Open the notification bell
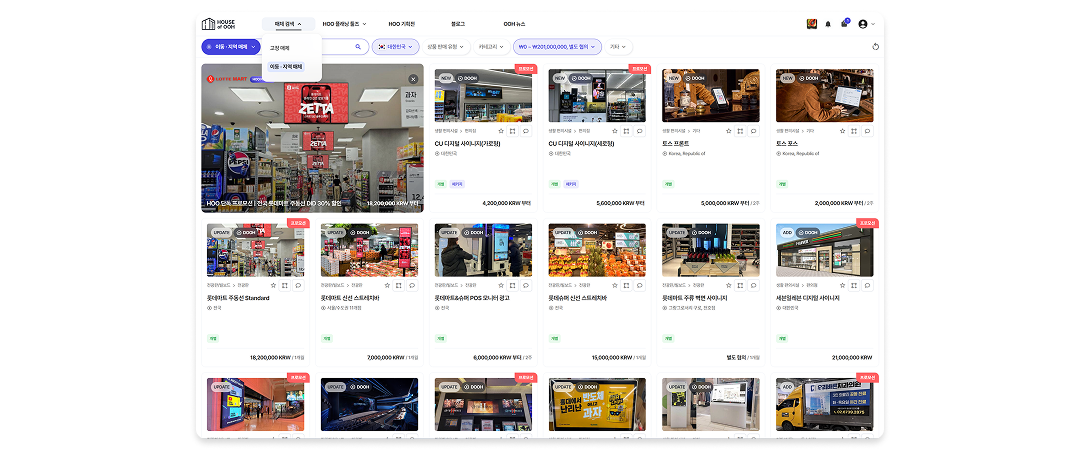Screen dimensions: 1080x450 pyautogui.click(x=828, y=24)
